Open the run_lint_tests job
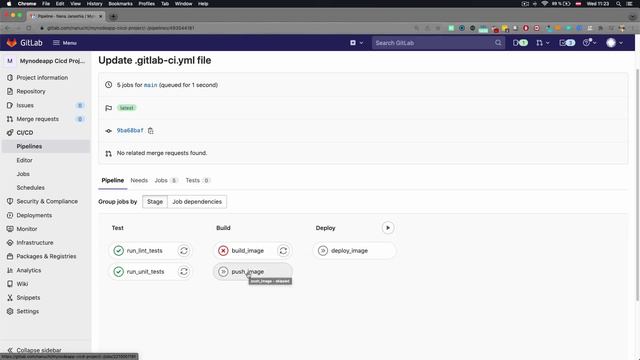640x360 pixels. click(x=144, y=251)
